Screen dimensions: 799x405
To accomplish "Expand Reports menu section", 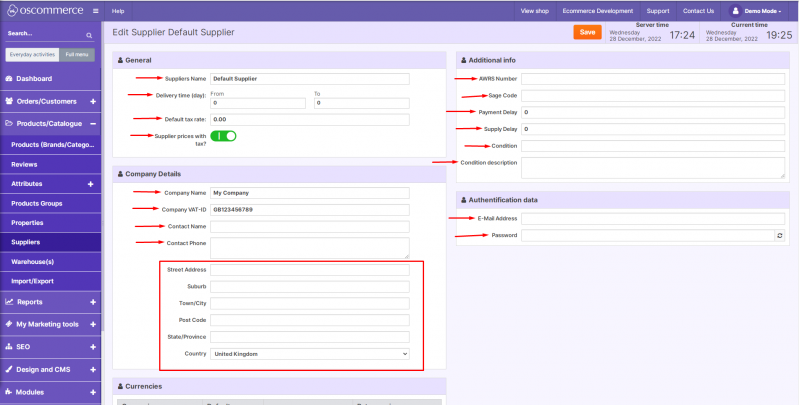I will (93, 302).
